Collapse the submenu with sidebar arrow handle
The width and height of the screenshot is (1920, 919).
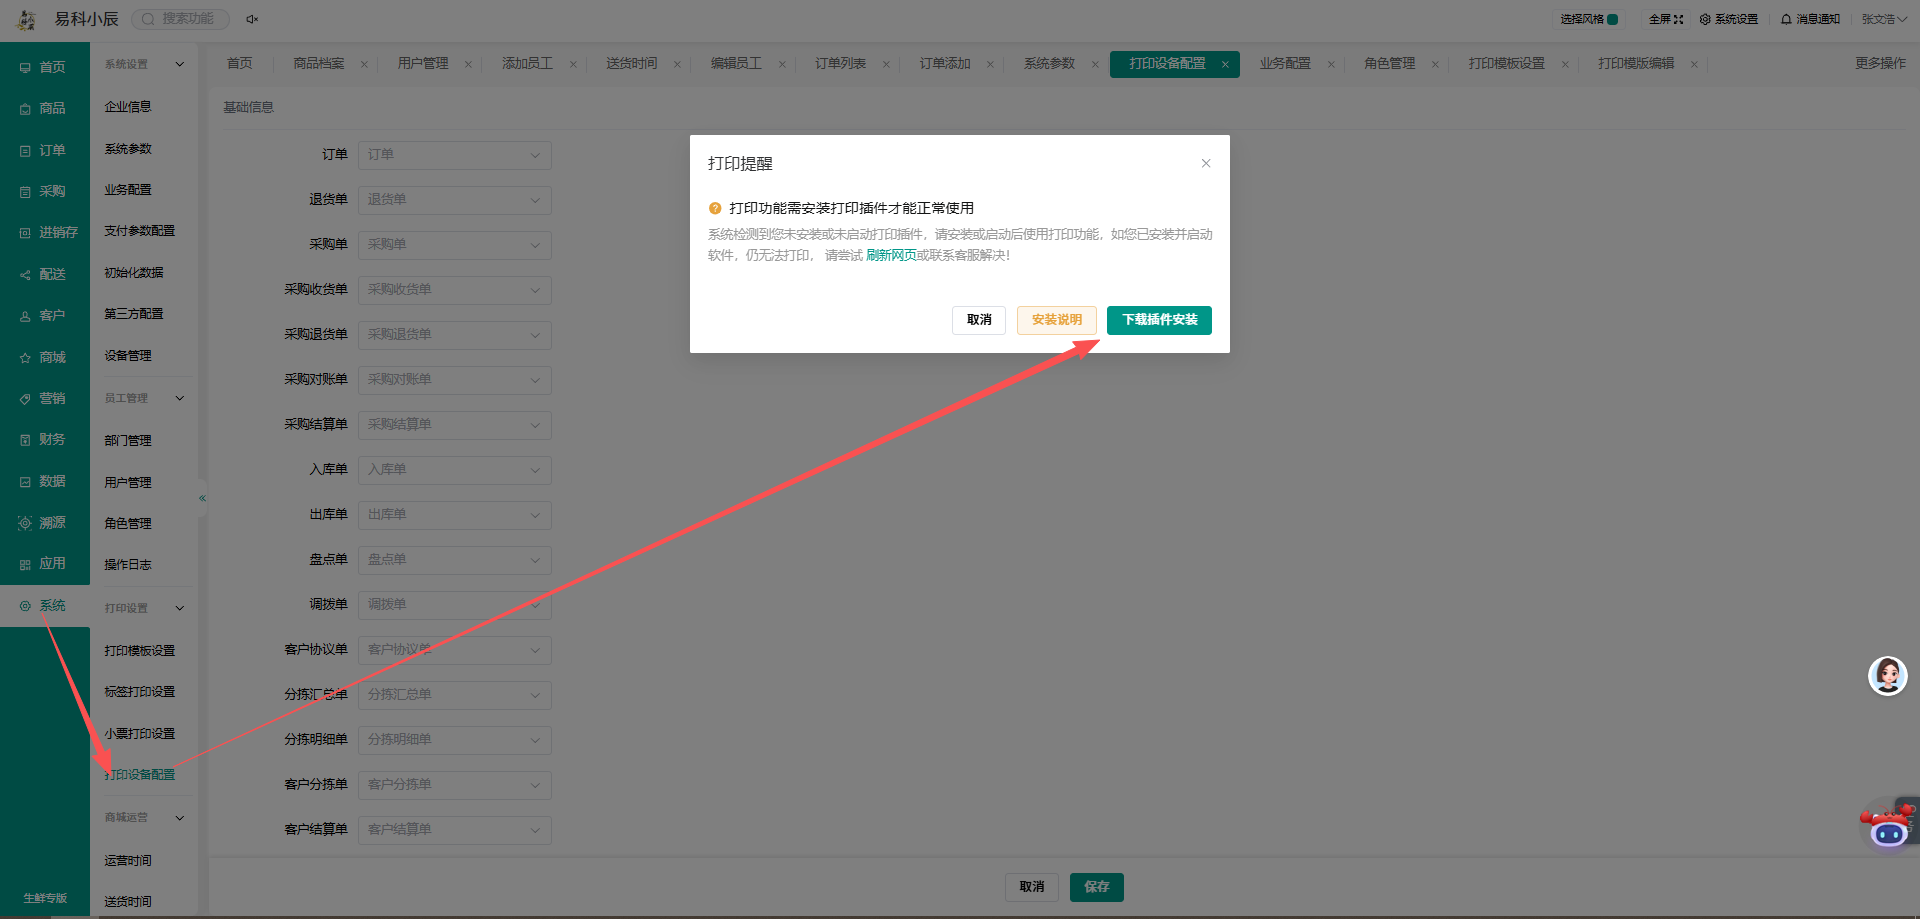click(x=202, y=498)
